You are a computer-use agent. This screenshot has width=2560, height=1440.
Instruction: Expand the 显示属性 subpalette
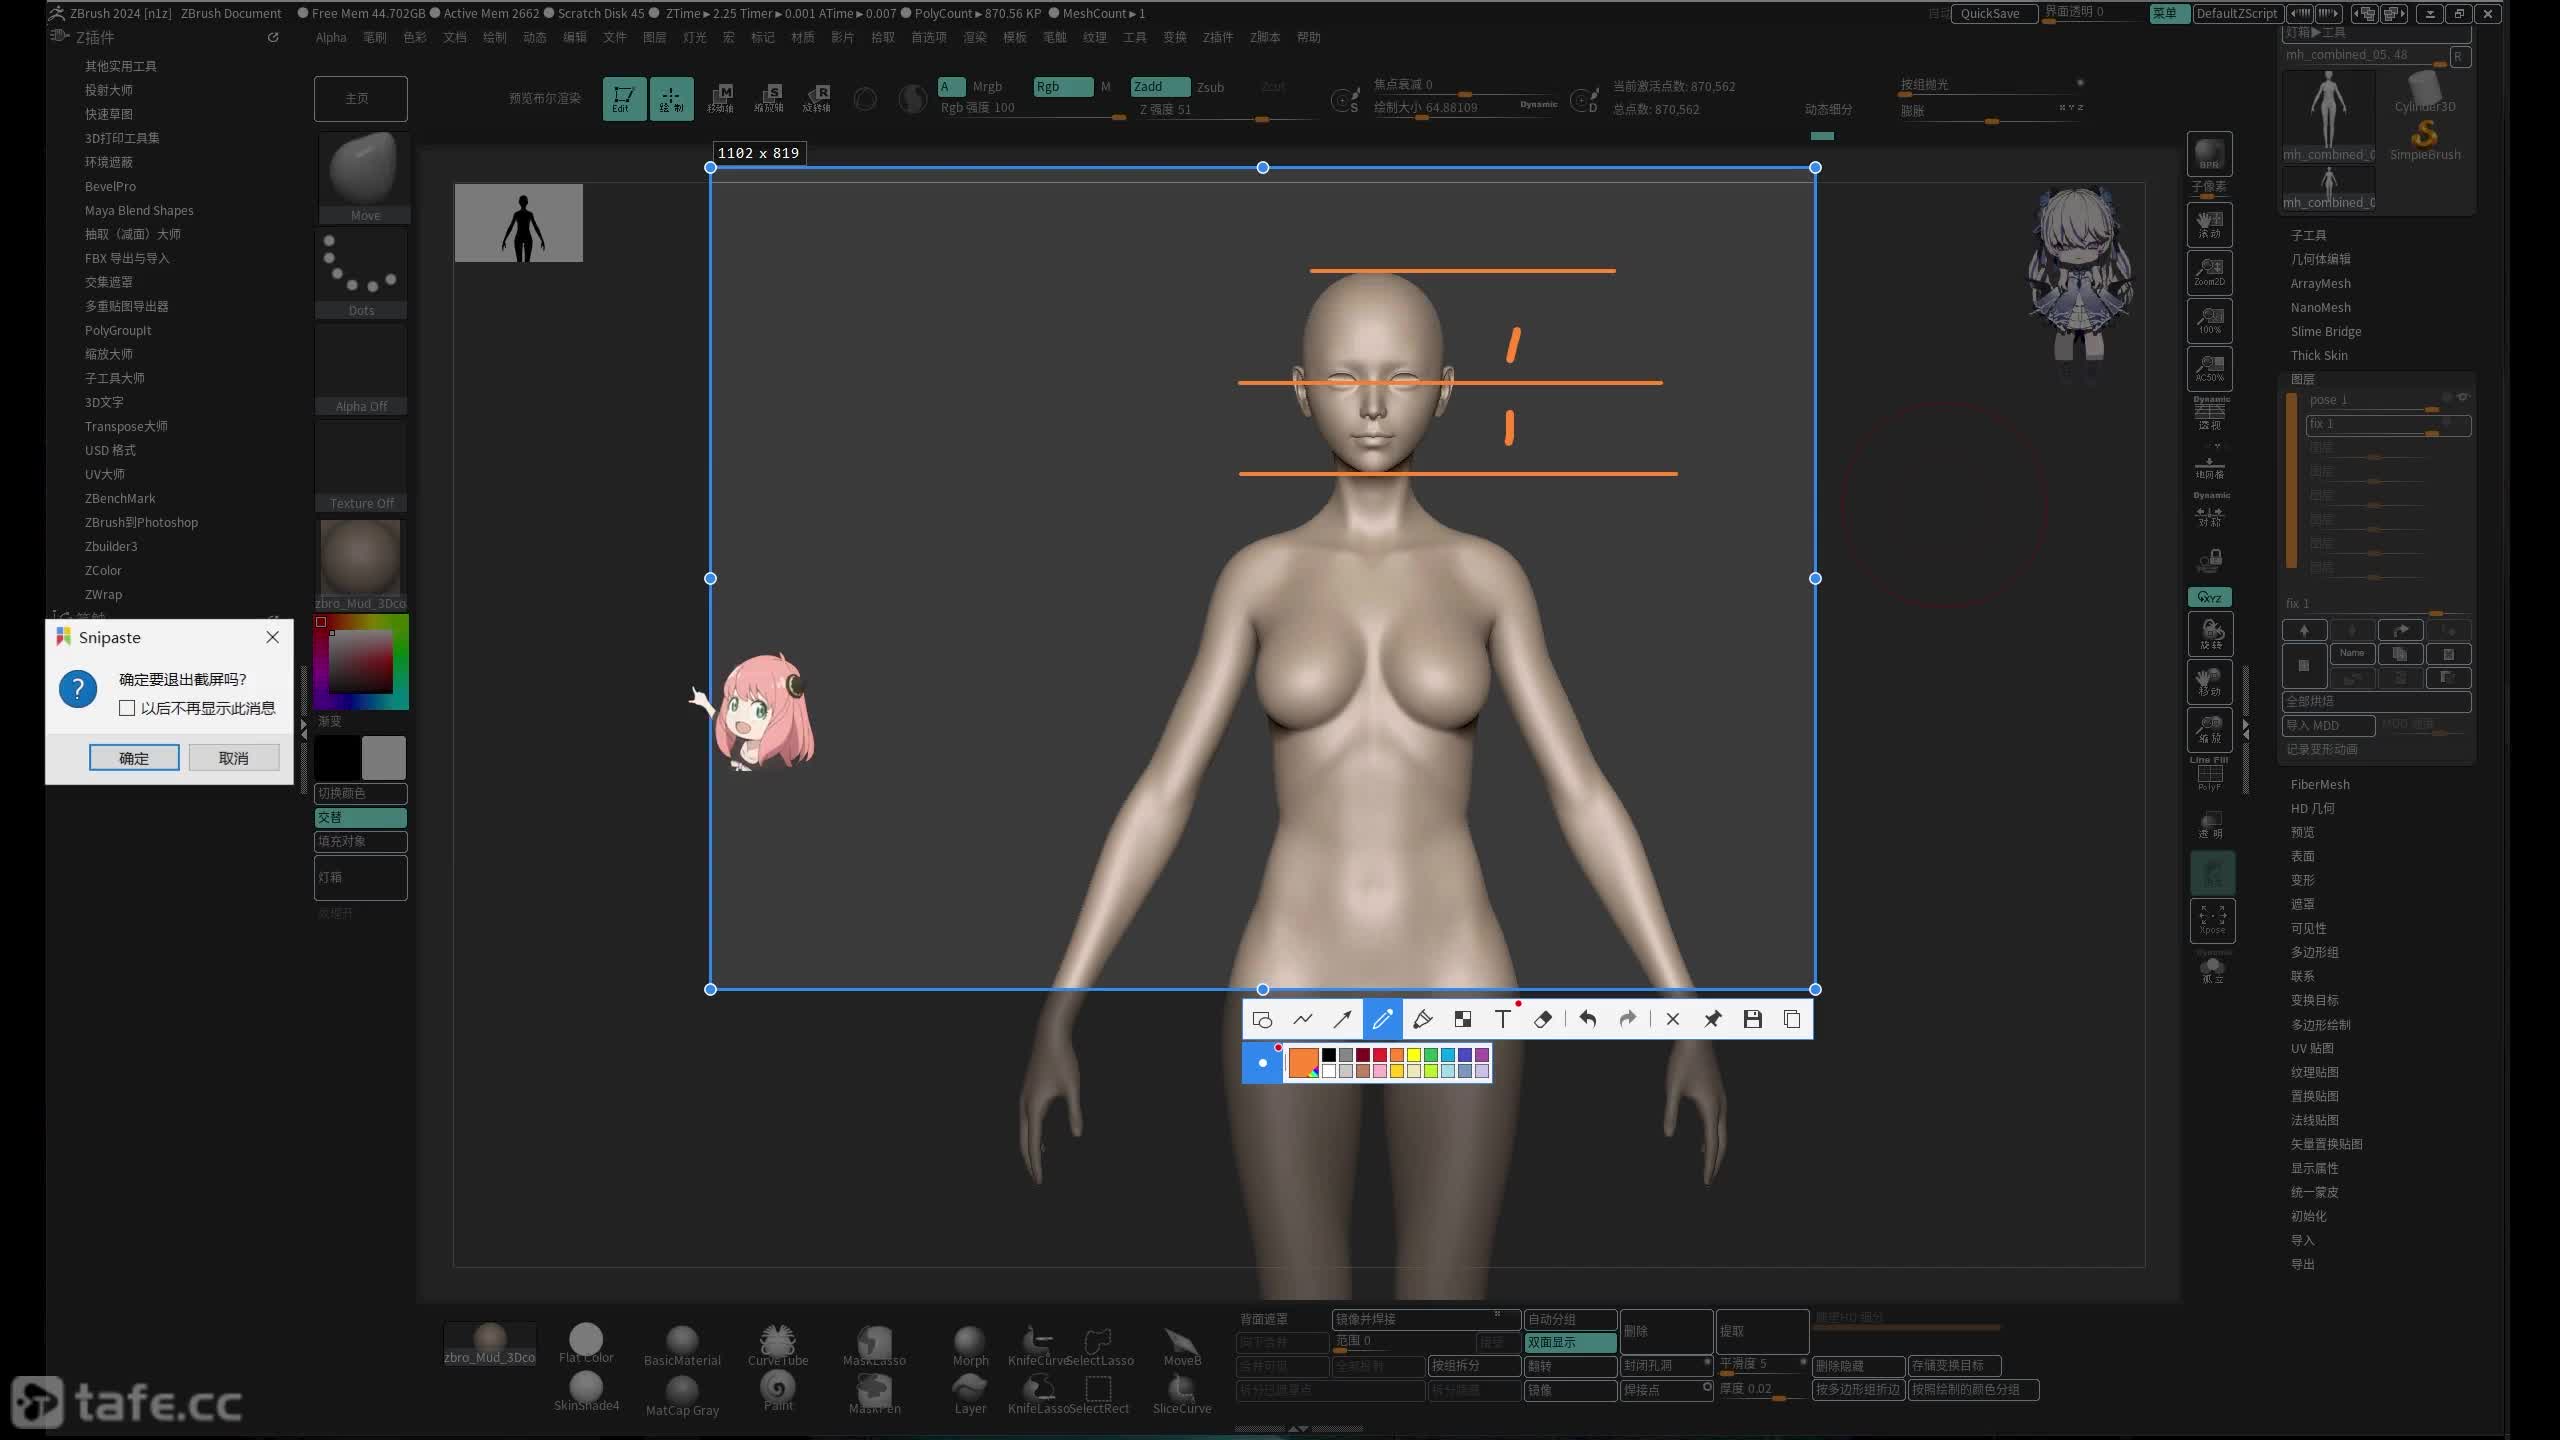[2314, 1169]
